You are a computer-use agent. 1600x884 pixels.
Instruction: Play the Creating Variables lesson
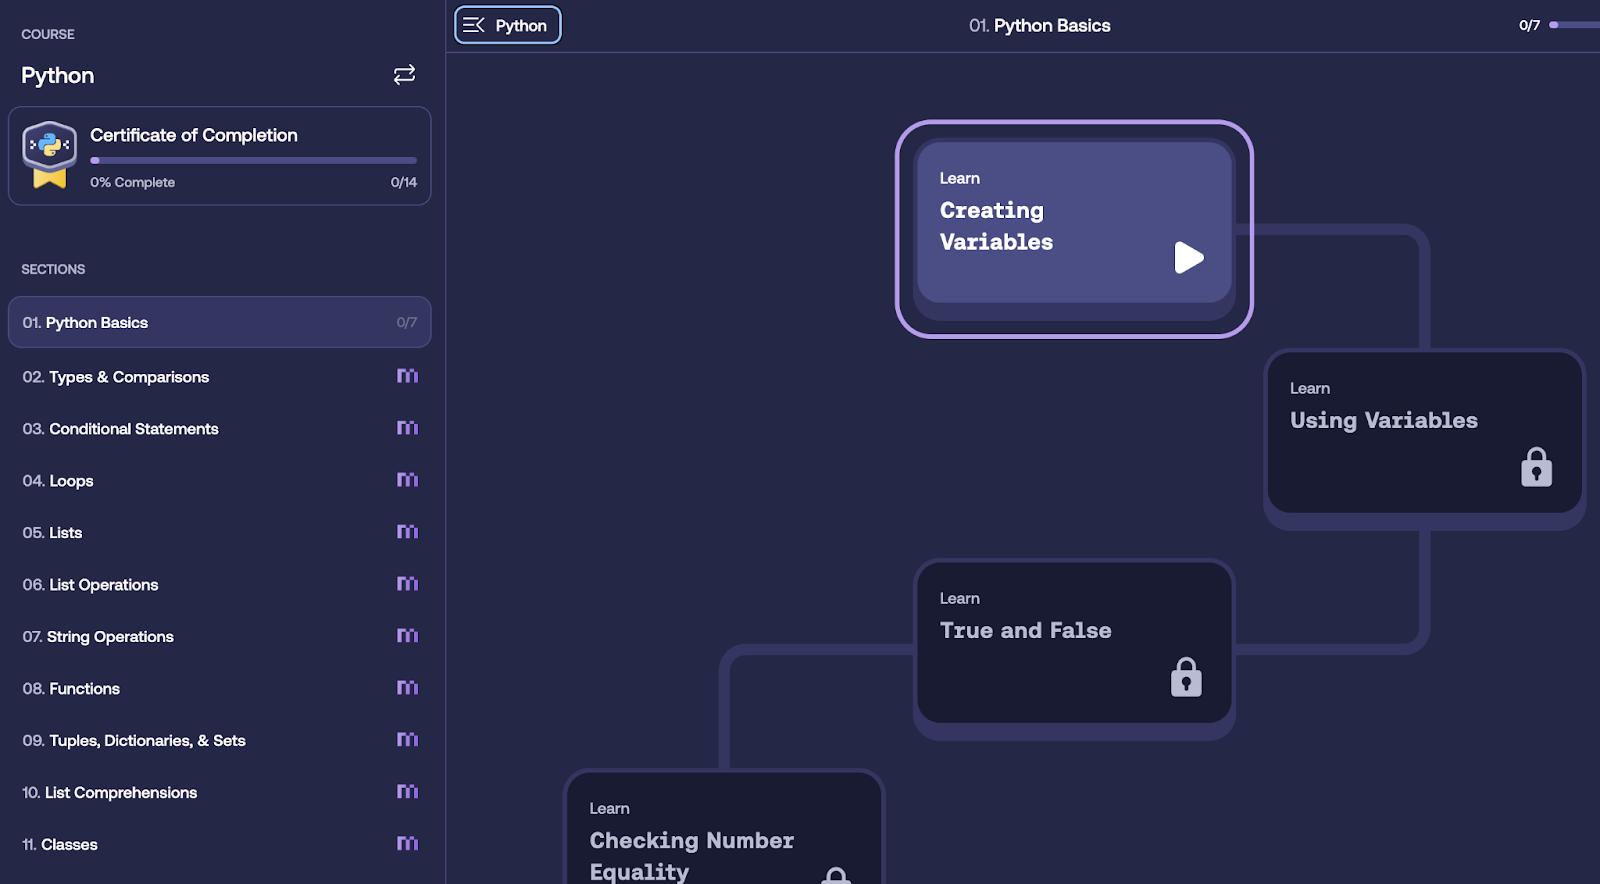[x=1188, y=257]
